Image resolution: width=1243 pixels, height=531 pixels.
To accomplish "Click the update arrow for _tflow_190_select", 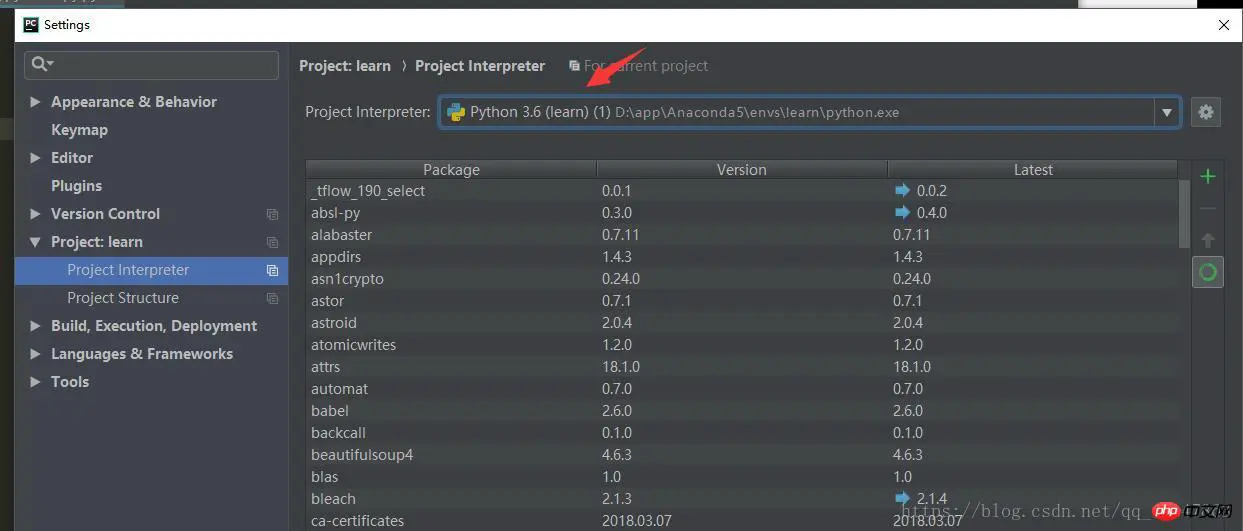I will point(903,190).
